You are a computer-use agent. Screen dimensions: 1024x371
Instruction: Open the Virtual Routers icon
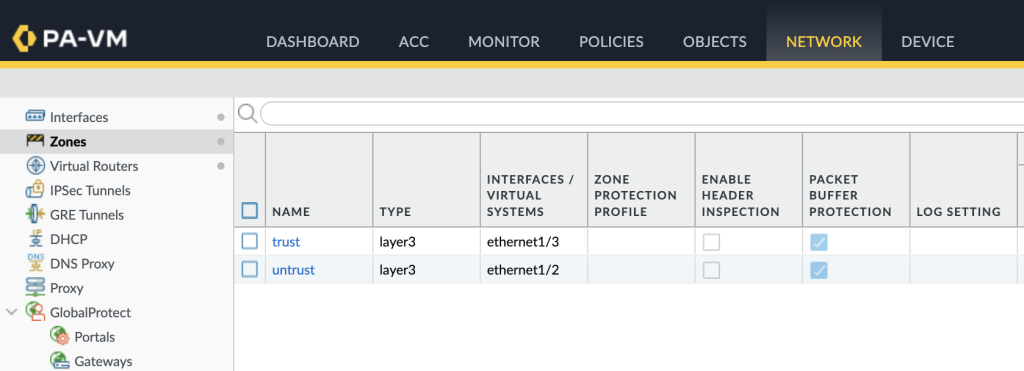coord(35,165)
